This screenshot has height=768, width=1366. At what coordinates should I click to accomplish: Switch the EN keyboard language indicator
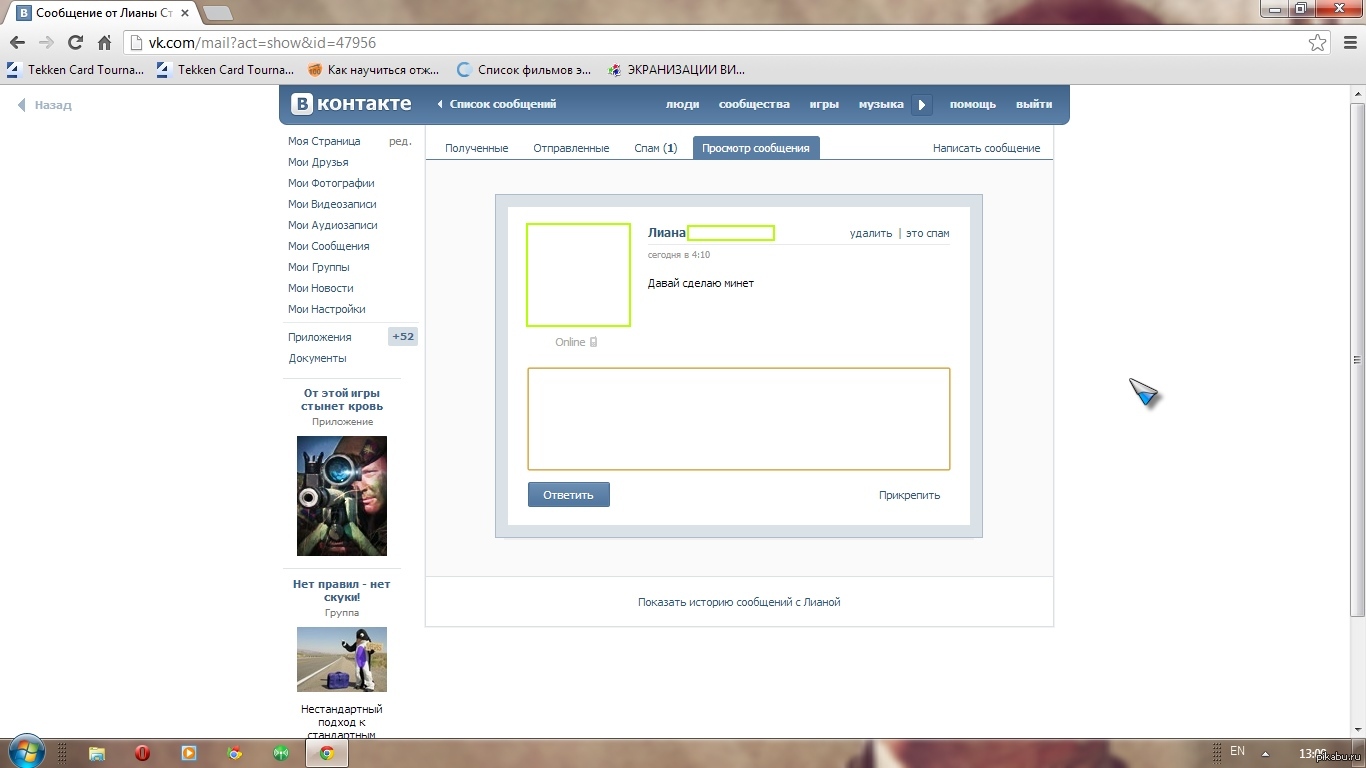pyautogui.click(x=1237, y=751)
